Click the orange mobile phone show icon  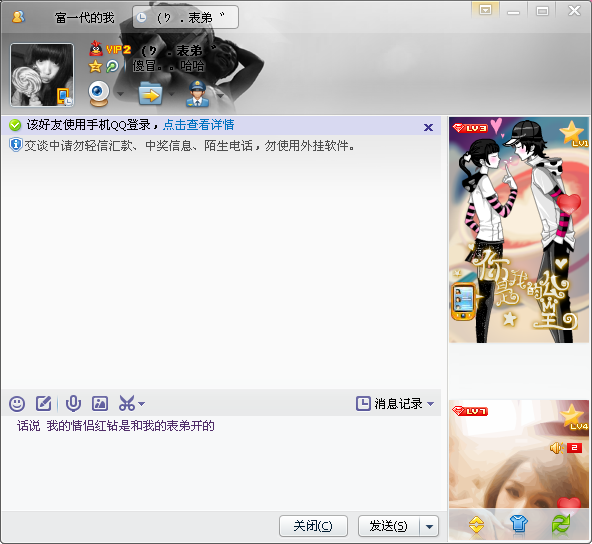464,301
